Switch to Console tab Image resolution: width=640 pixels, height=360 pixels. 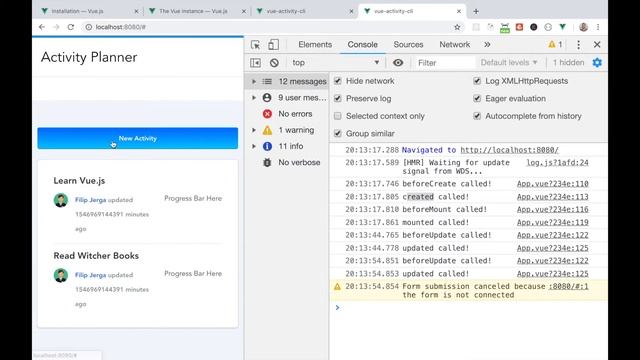tap(362, 44)
